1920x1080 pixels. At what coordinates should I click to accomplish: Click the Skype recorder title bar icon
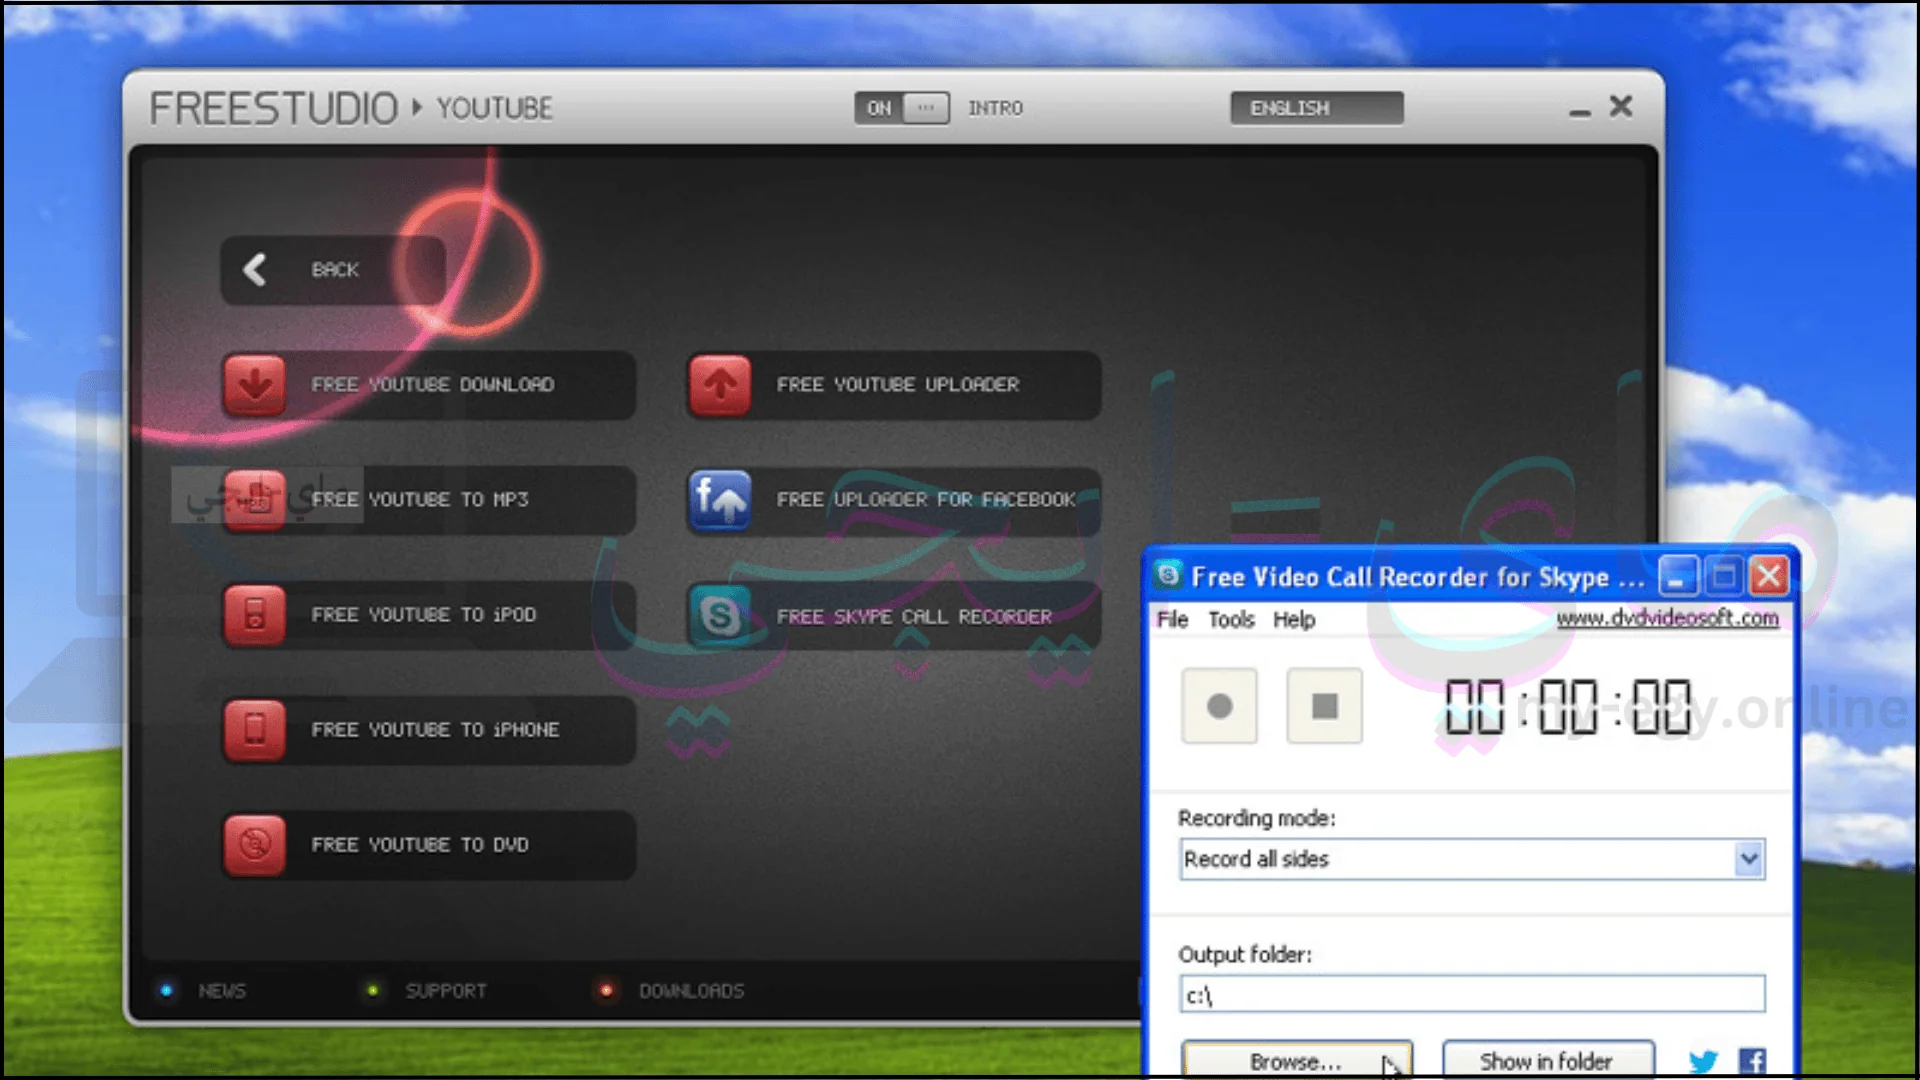1168,575
